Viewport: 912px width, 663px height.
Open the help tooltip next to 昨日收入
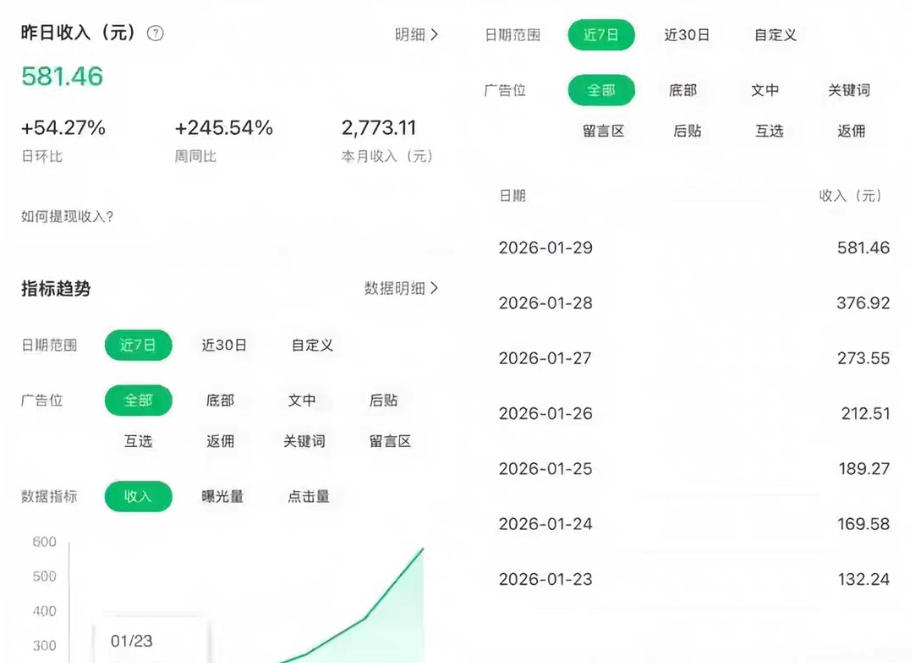pyautogui.click(x=156, y=33)
